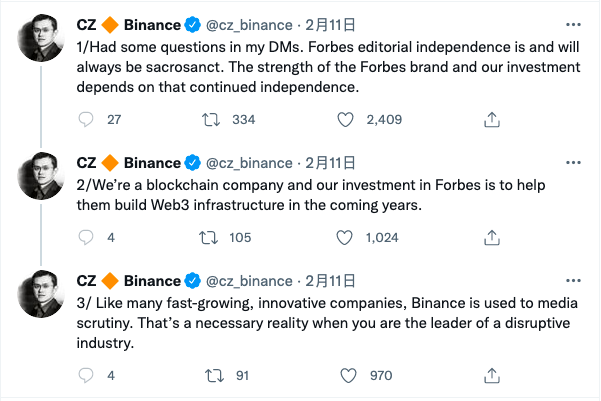Open more options menu on second tweet

click(573, 163)
